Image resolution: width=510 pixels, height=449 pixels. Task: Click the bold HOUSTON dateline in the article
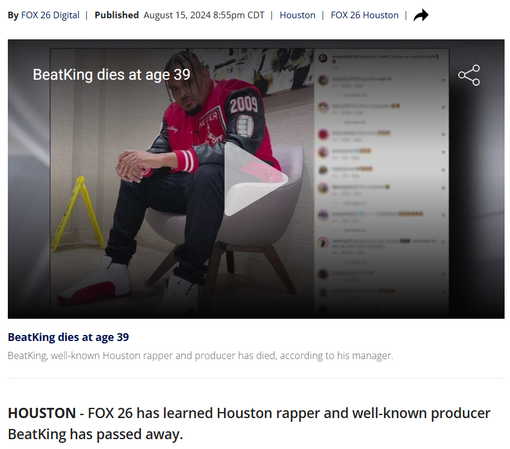click(42, 413)
